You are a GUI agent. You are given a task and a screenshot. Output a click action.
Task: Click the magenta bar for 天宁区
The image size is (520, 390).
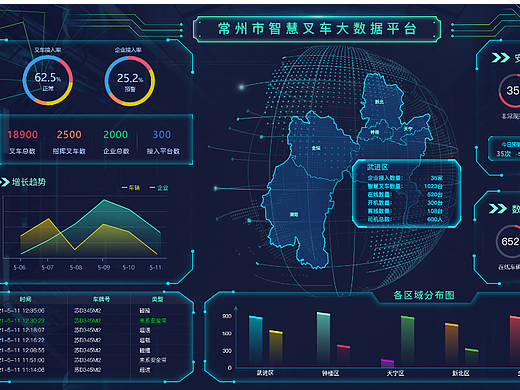387,363
